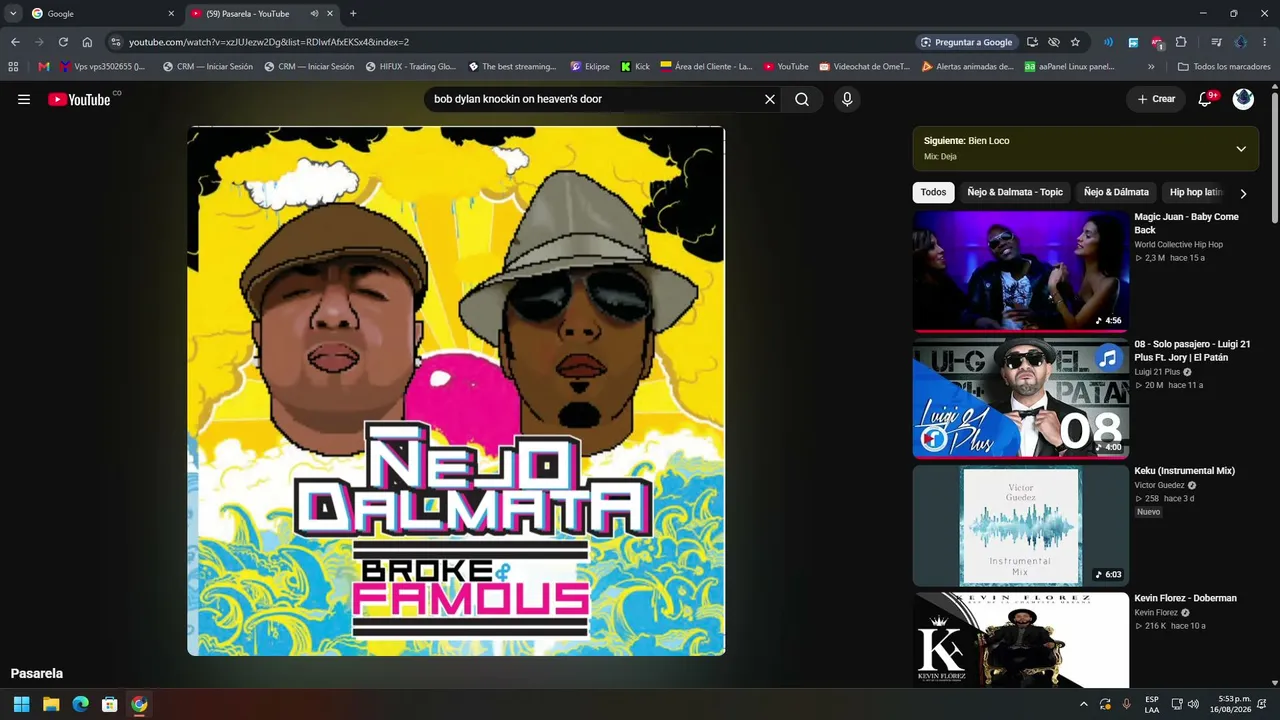Open the YouTube guide hamburger menu
1280x720 pixels.
click(24, 99)
